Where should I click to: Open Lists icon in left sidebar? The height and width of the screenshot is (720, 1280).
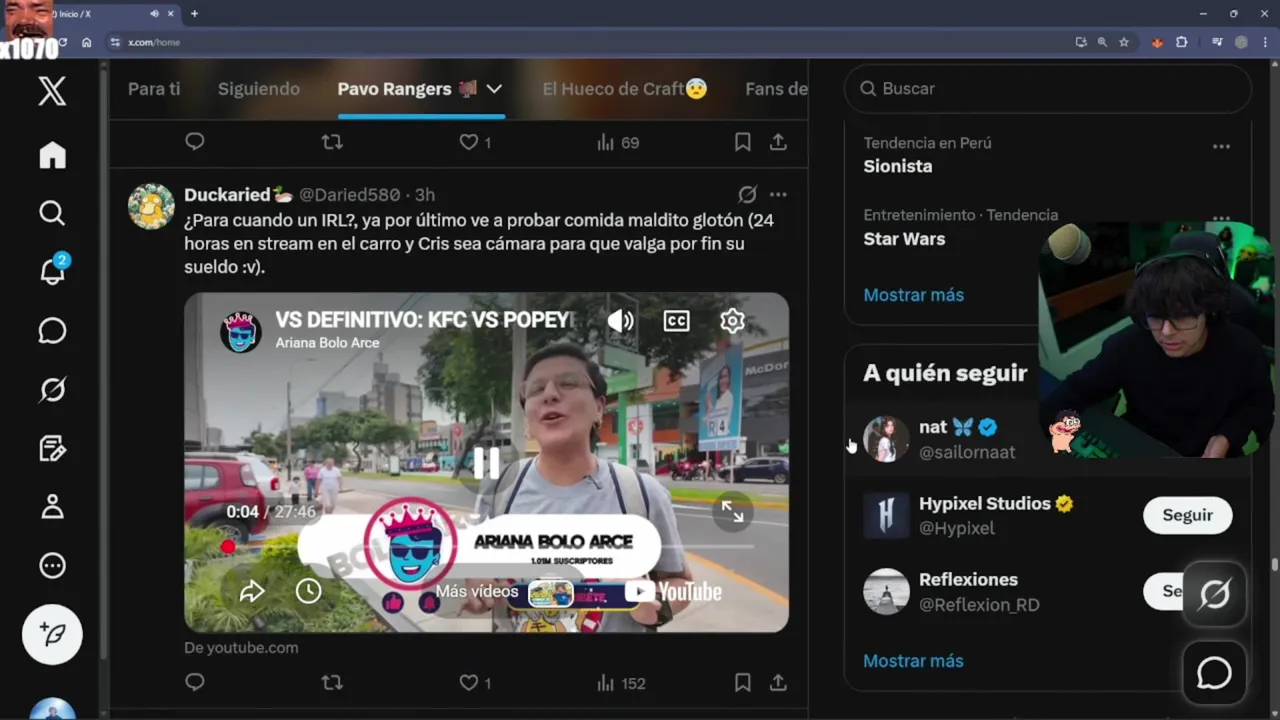click(52, 448)
